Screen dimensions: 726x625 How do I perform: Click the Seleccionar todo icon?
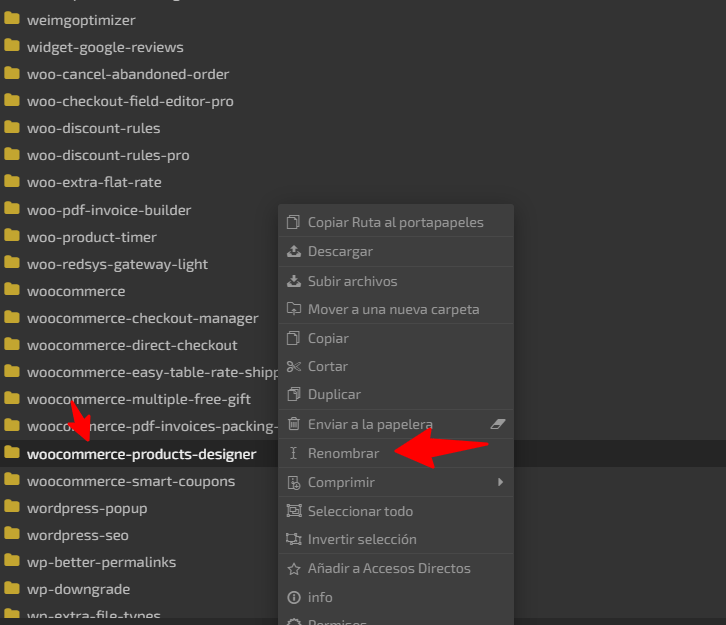coord(294,511)
